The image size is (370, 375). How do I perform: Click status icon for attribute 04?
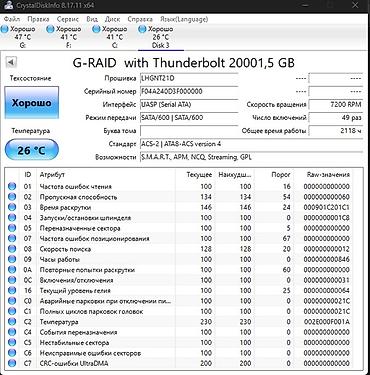tap(12, 218)
